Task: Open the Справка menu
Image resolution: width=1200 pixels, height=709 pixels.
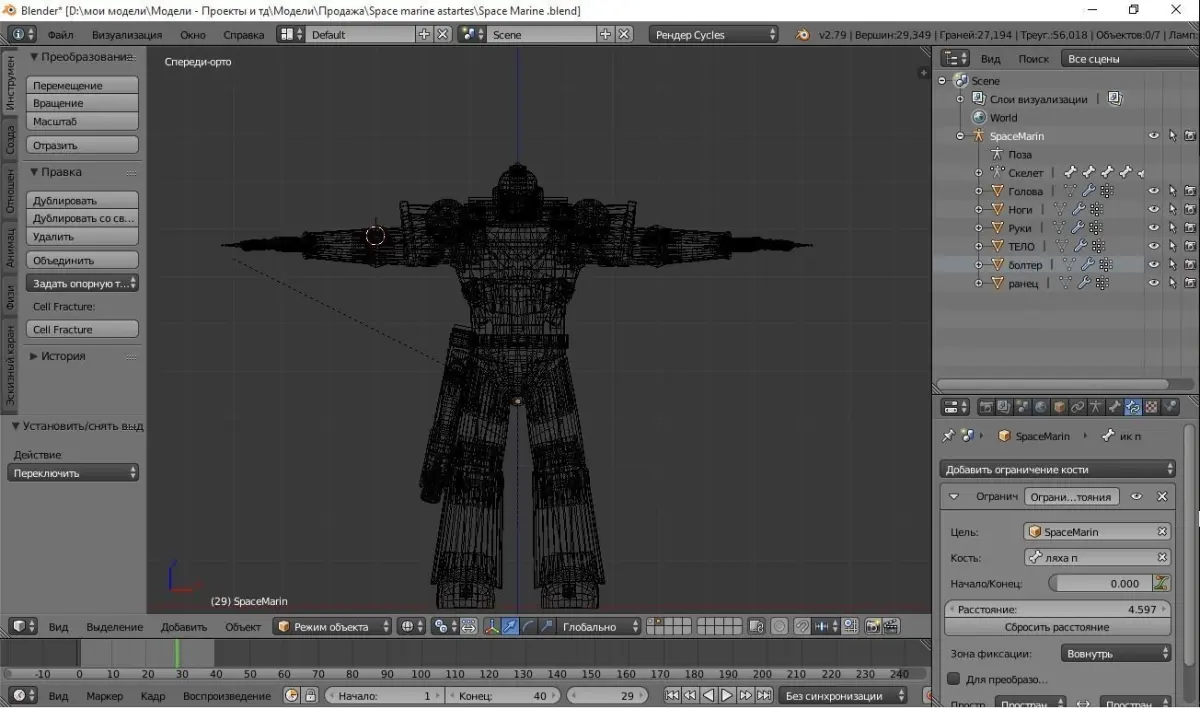Action: tap(244, 34)
